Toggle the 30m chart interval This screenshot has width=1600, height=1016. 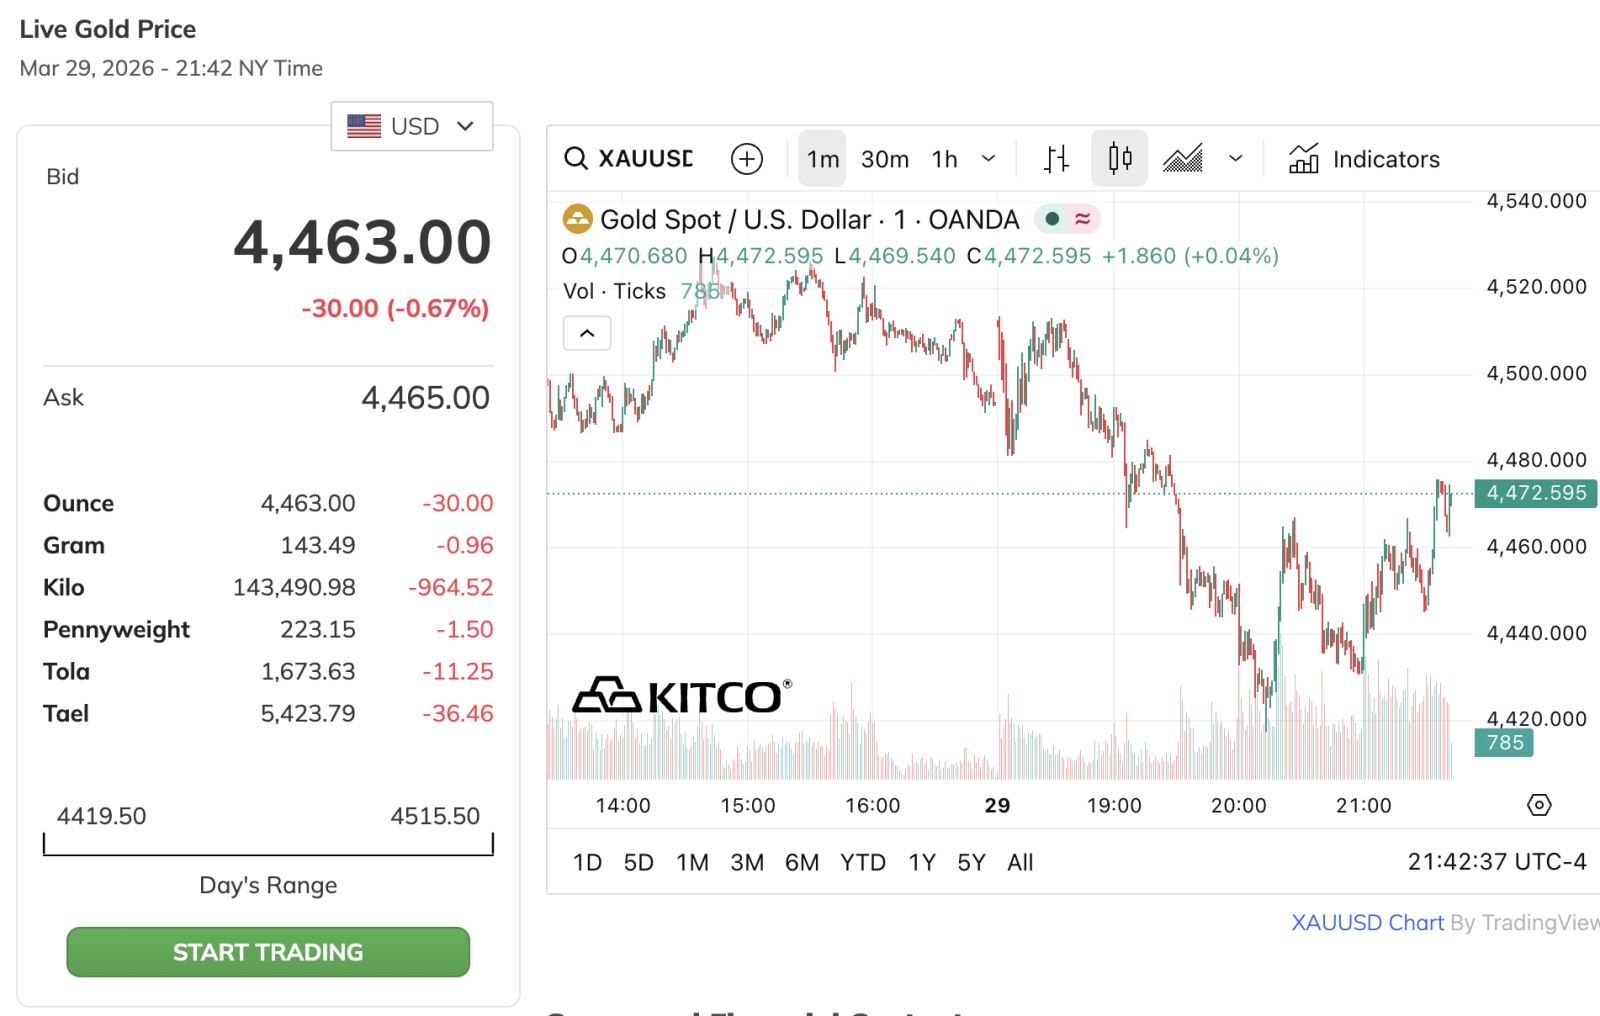(x=885, y=159)
